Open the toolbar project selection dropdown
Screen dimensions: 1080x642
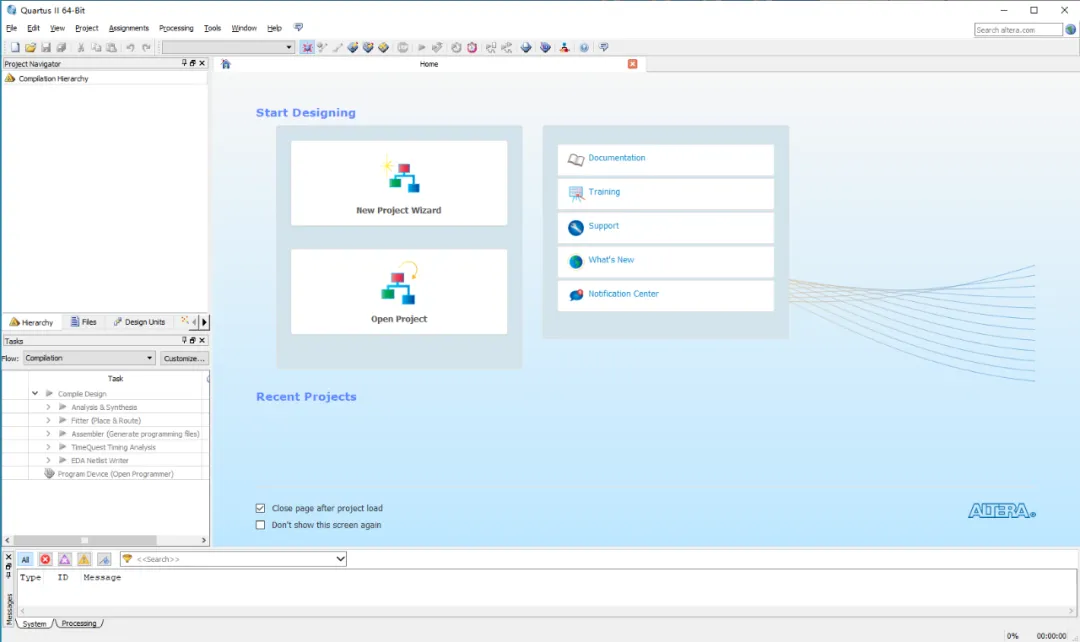tap(228, 48)
